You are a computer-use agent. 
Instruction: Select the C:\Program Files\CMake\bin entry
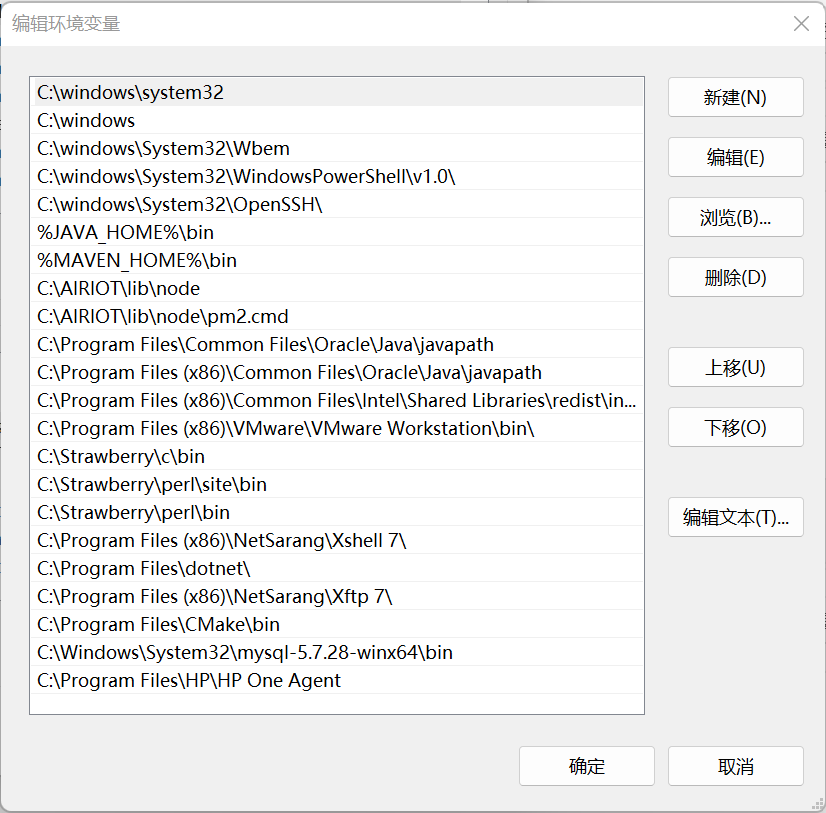(158, 625)
